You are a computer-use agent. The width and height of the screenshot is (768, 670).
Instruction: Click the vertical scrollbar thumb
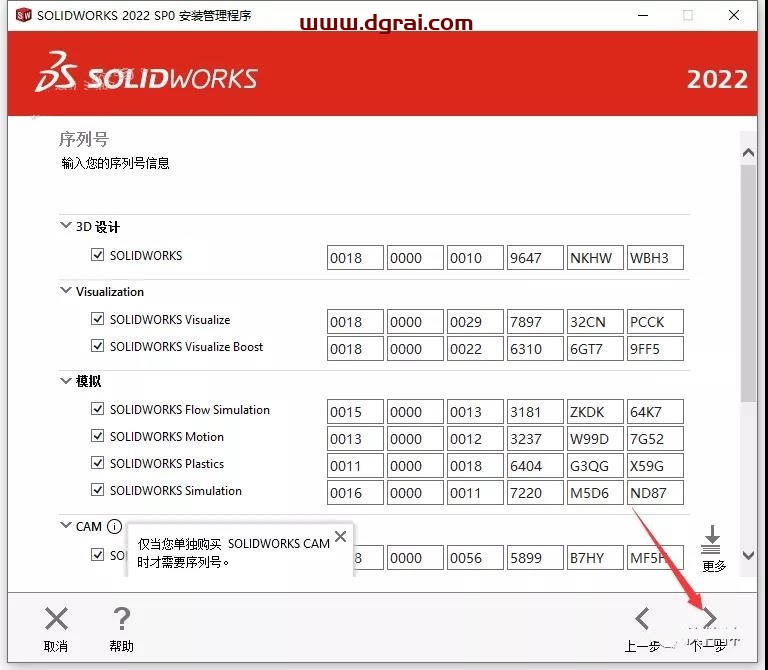pos(748,284)
